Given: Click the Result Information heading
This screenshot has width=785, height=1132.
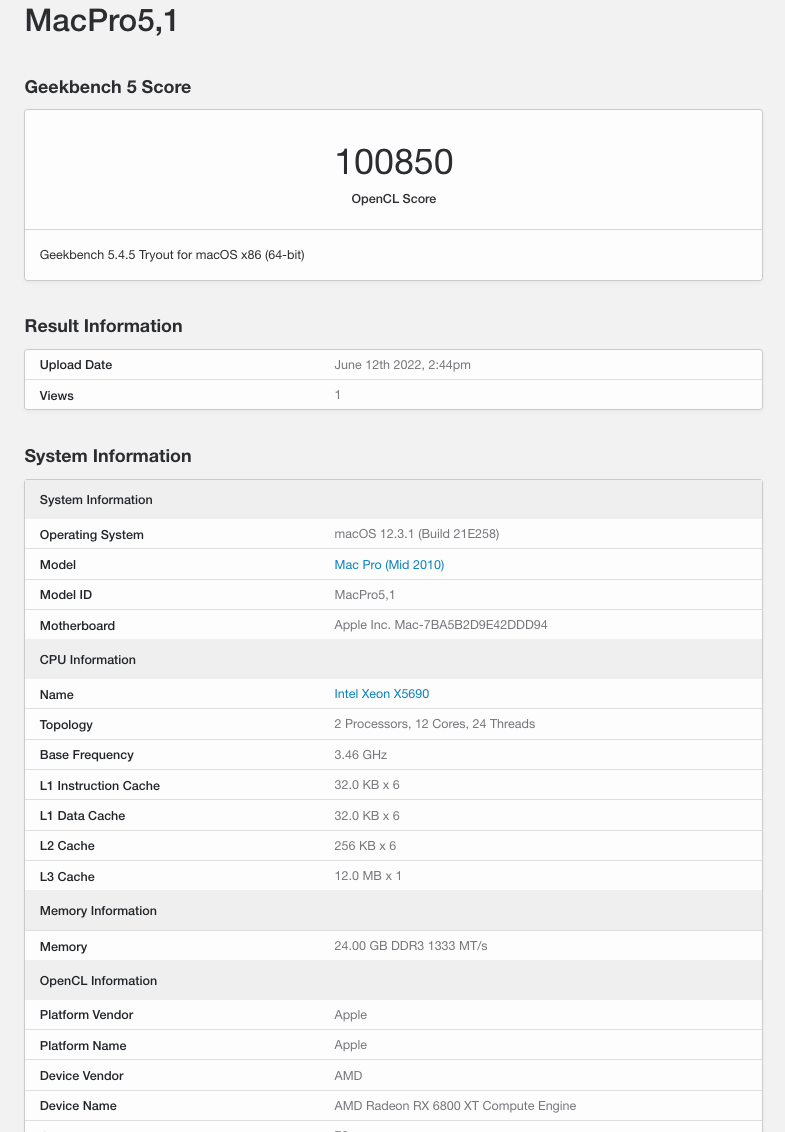Looking at the screenshot, I should tap(103, 326).
